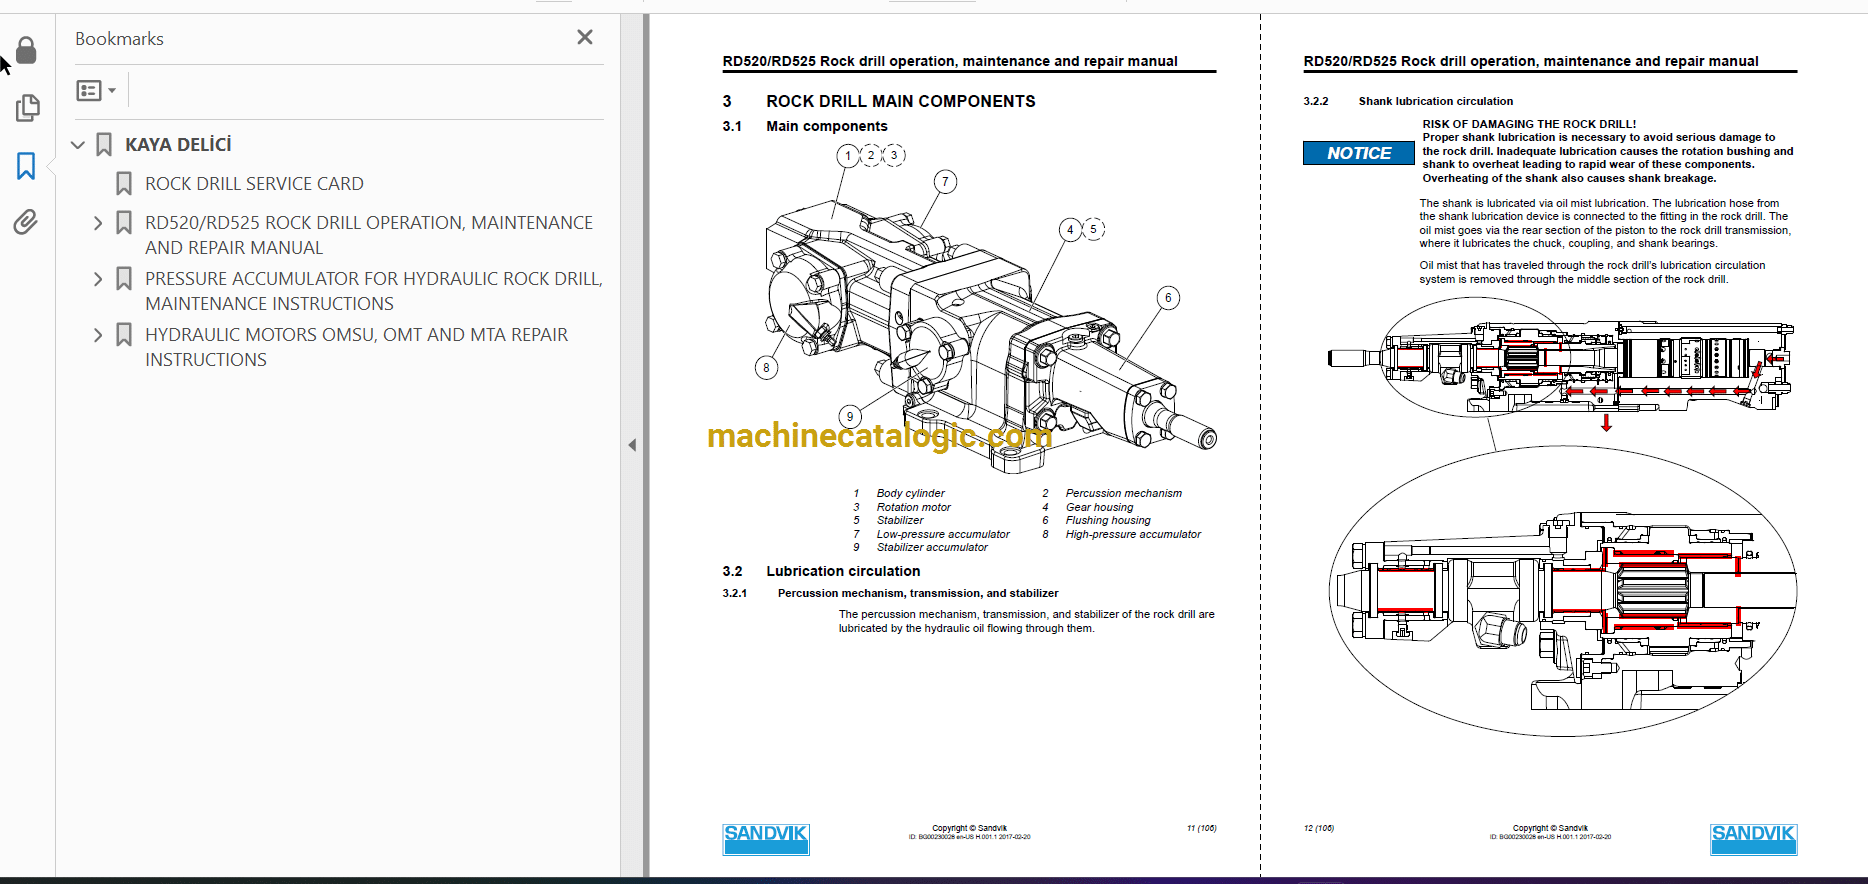This screenshot has width=1868, height=884.
Task: Click callout number 6 on the drill diagram
Action: point(1168,298)
